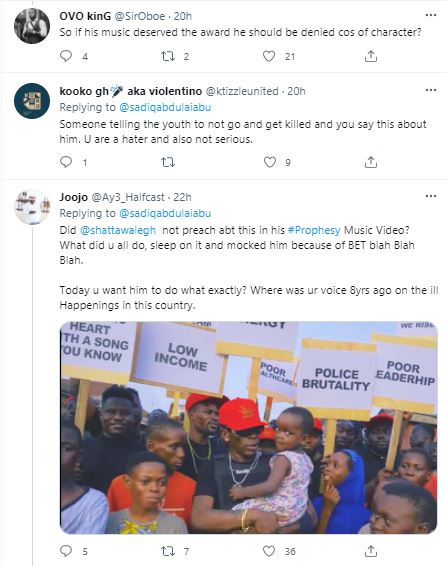
Task: Like OVO kinG's tweet with 21 likes
Action: [x=269, y=56]
